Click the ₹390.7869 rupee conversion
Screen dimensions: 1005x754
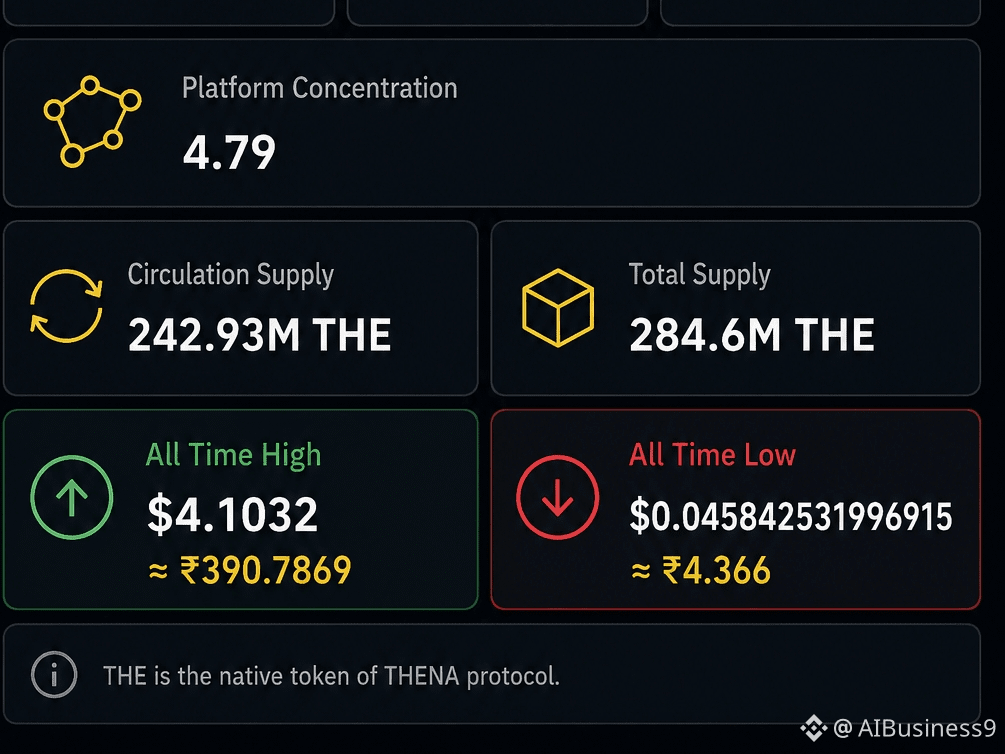250,570
